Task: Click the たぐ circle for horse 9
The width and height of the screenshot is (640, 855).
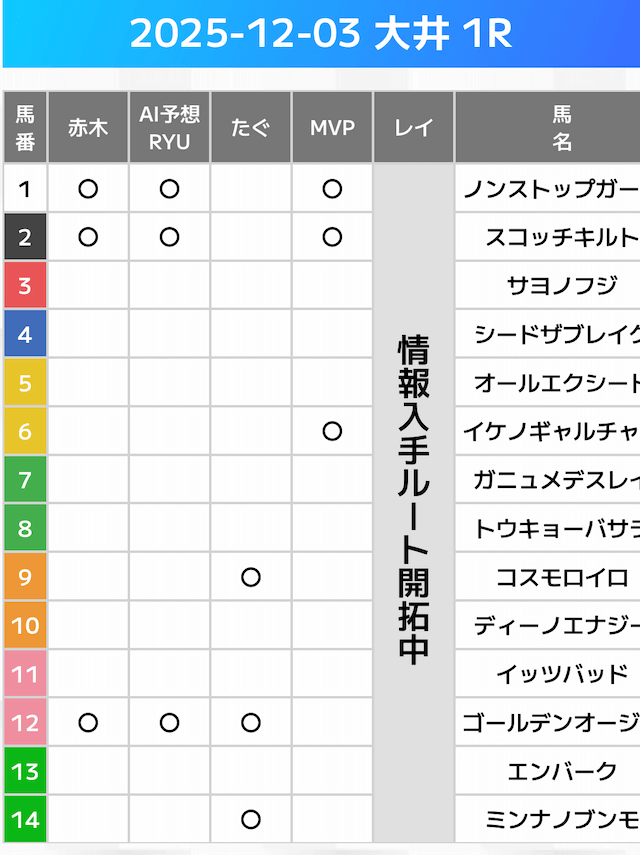Action: click(251, 577)
